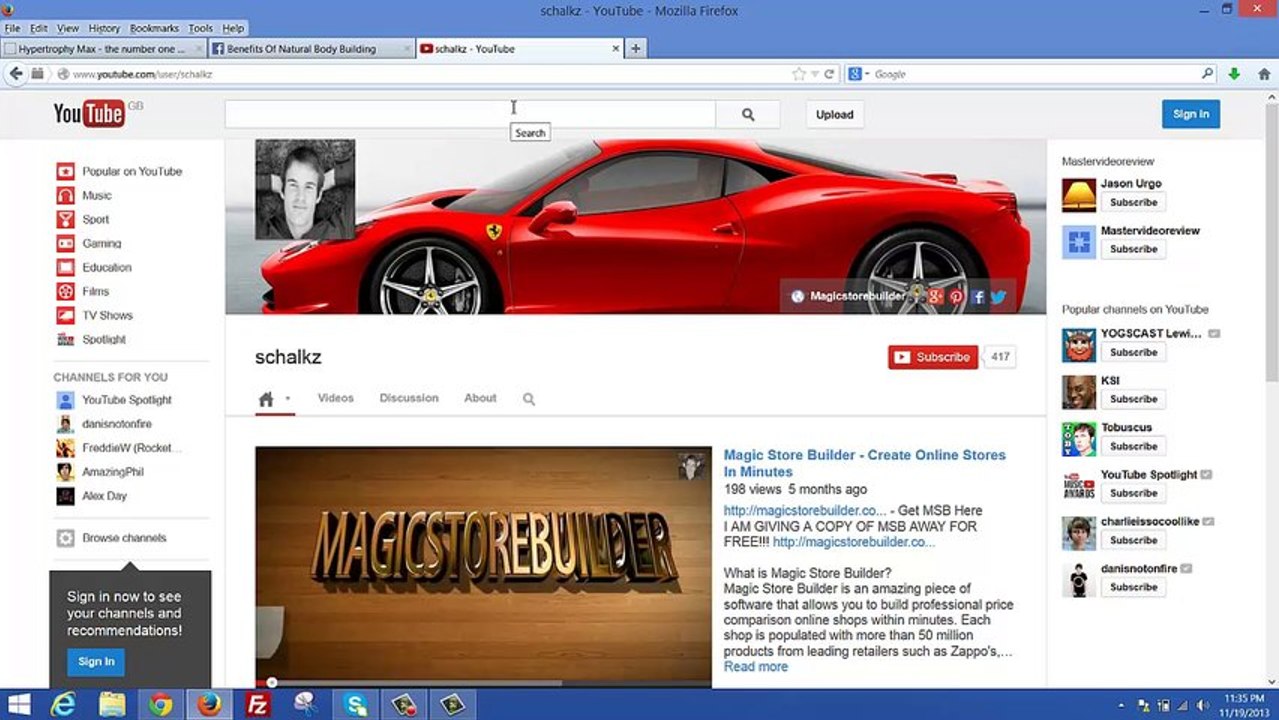Click Read more link in description
The image size is (1279, 720).
click(756, 667)
